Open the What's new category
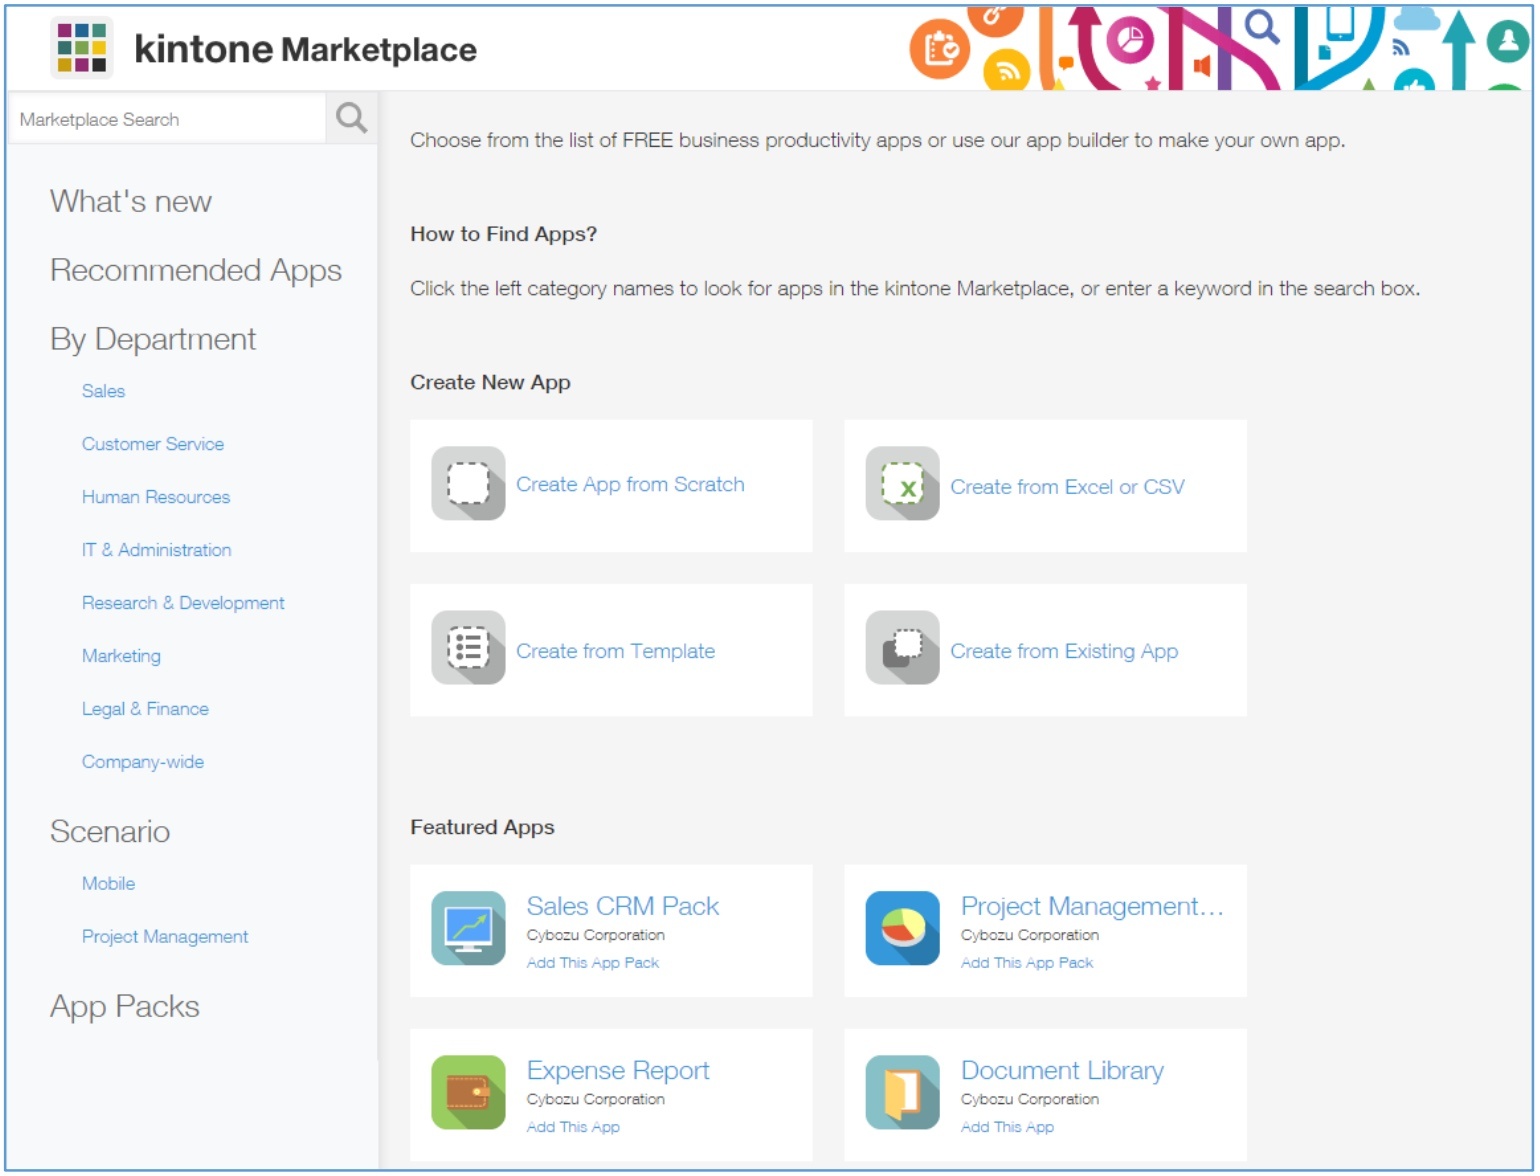 pyautogui.click(x=131, y=202)
